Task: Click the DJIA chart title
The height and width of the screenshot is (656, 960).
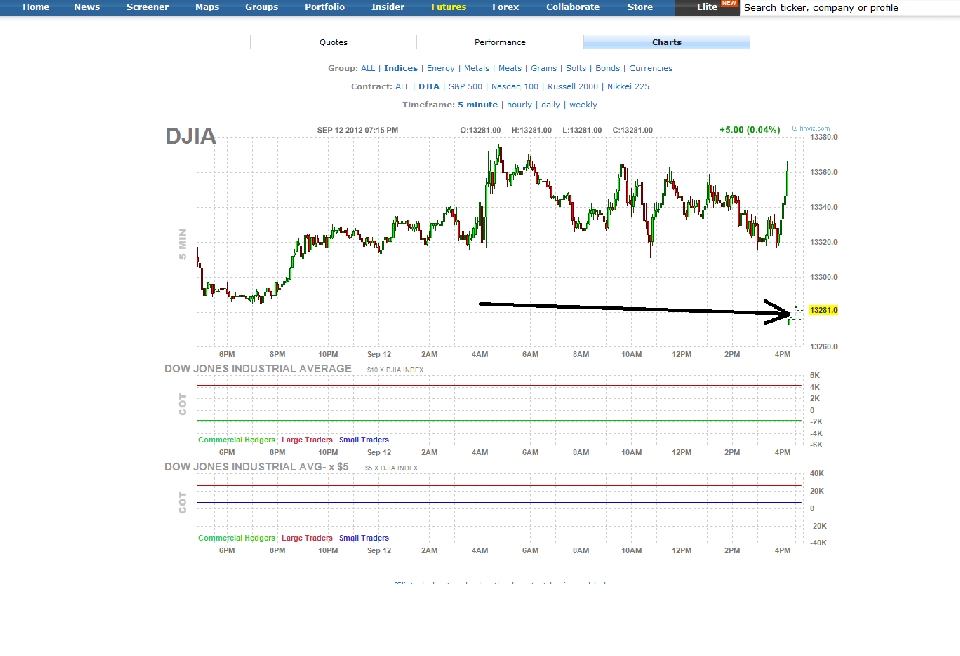Action: [190, 136]
